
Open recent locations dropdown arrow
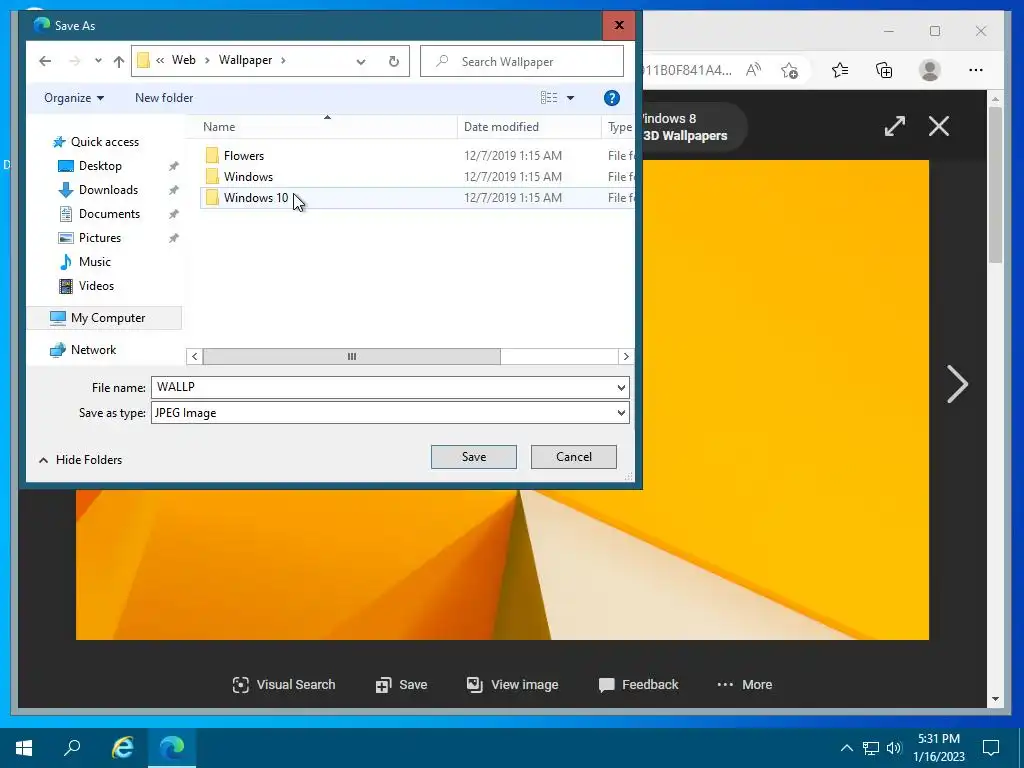pyautogui.click(x=98, y=61)
